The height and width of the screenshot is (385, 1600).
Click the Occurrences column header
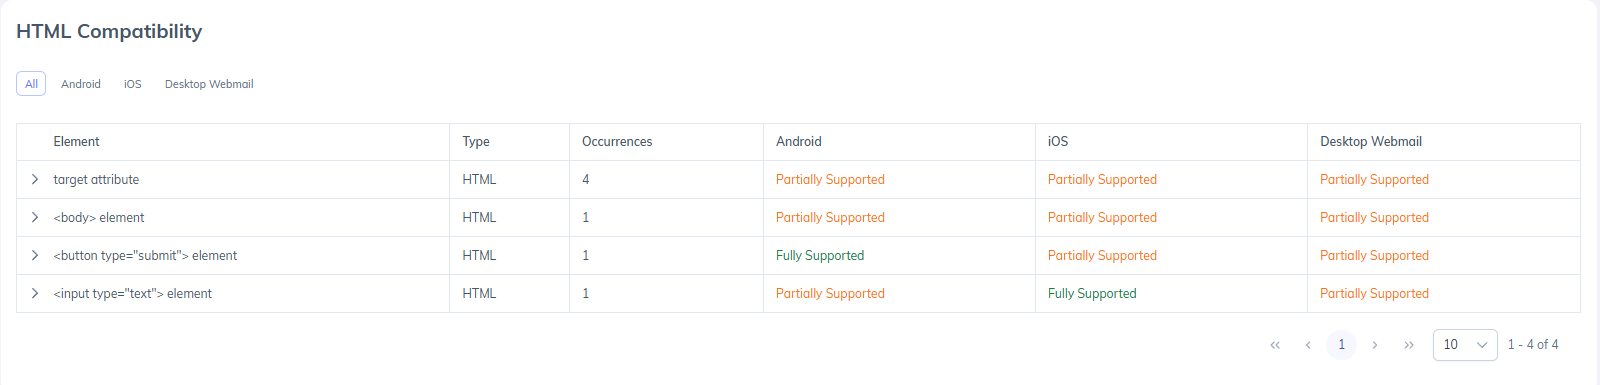tap(617, 142)
